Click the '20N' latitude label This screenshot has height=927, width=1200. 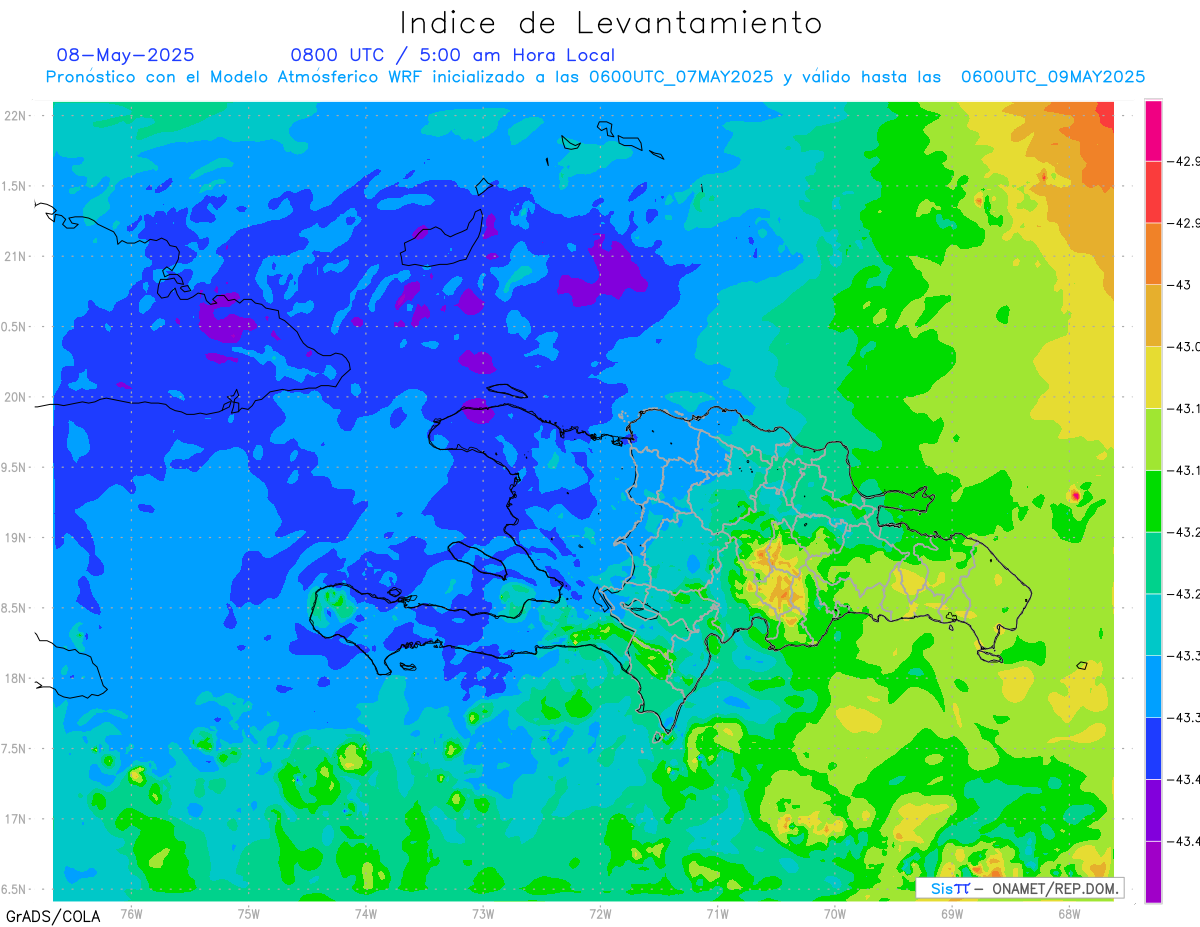tap(16, 397)
